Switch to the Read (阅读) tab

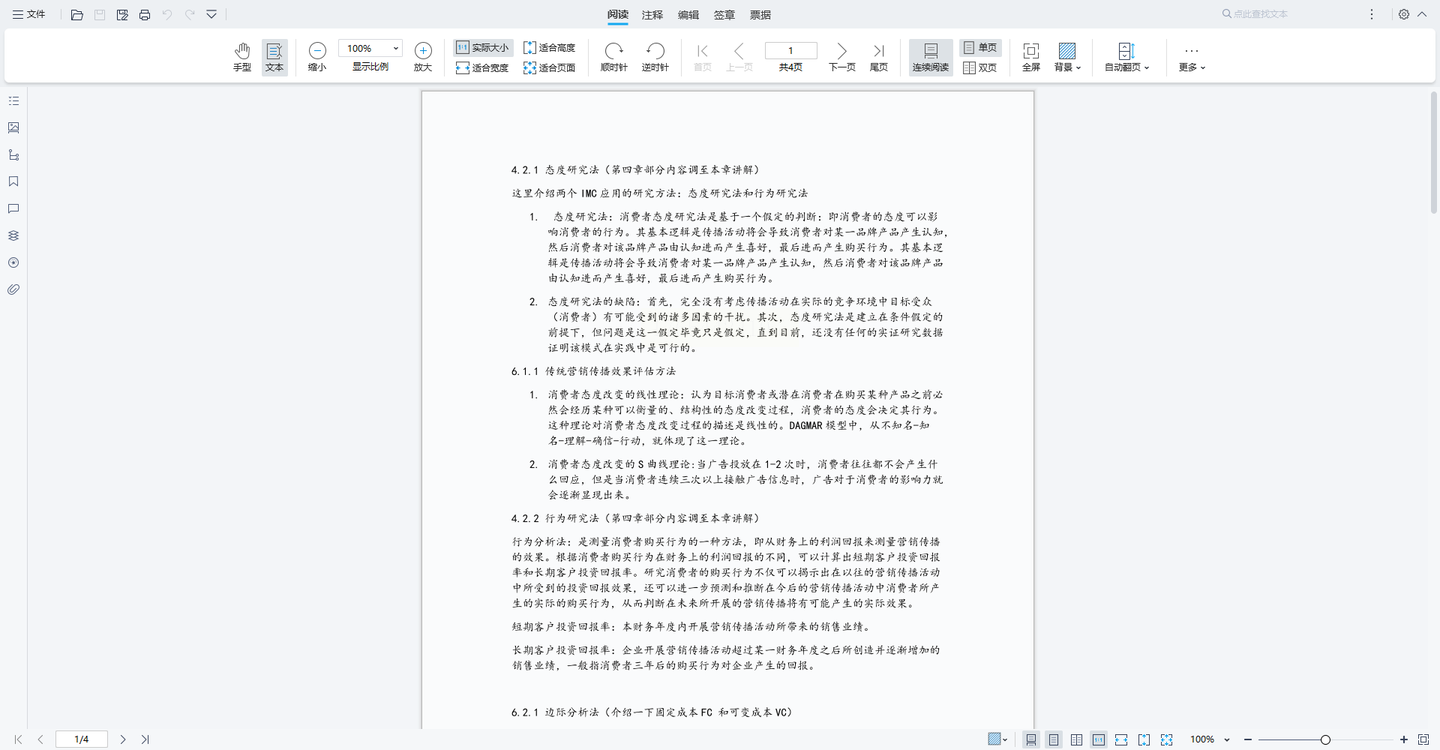click(x=618, y=15)
